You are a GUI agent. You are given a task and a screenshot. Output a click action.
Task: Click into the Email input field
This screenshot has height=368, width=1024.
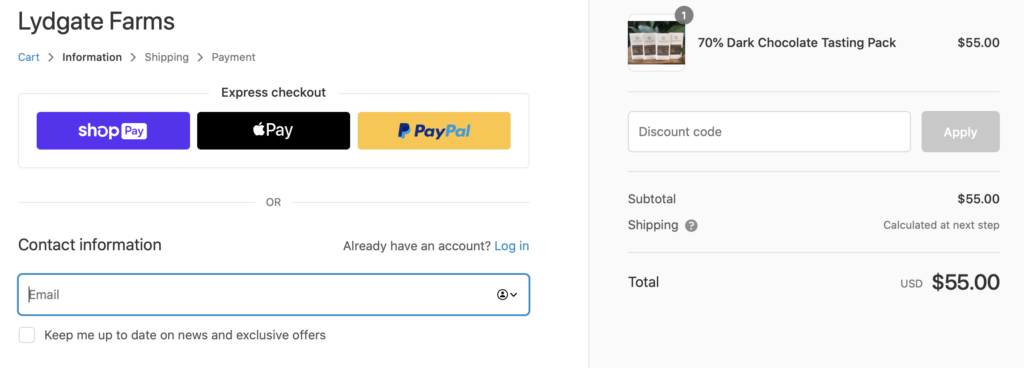[274, 295]
